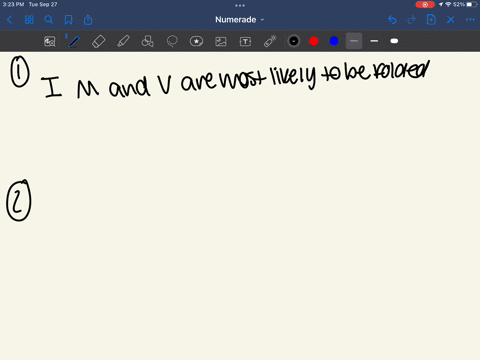Tap the battery status indicator
The width and height of the screenshot is (480, 360).
tap(472, 5)
